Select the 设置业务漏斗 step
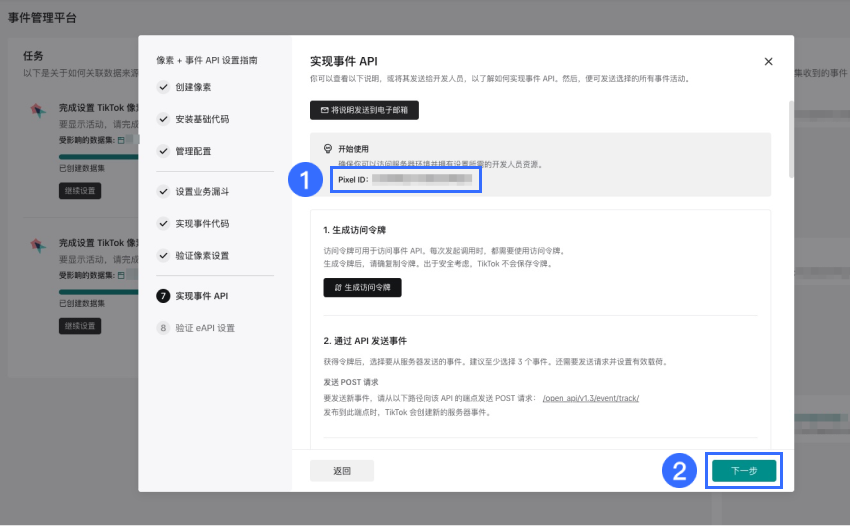 point(202,191)
